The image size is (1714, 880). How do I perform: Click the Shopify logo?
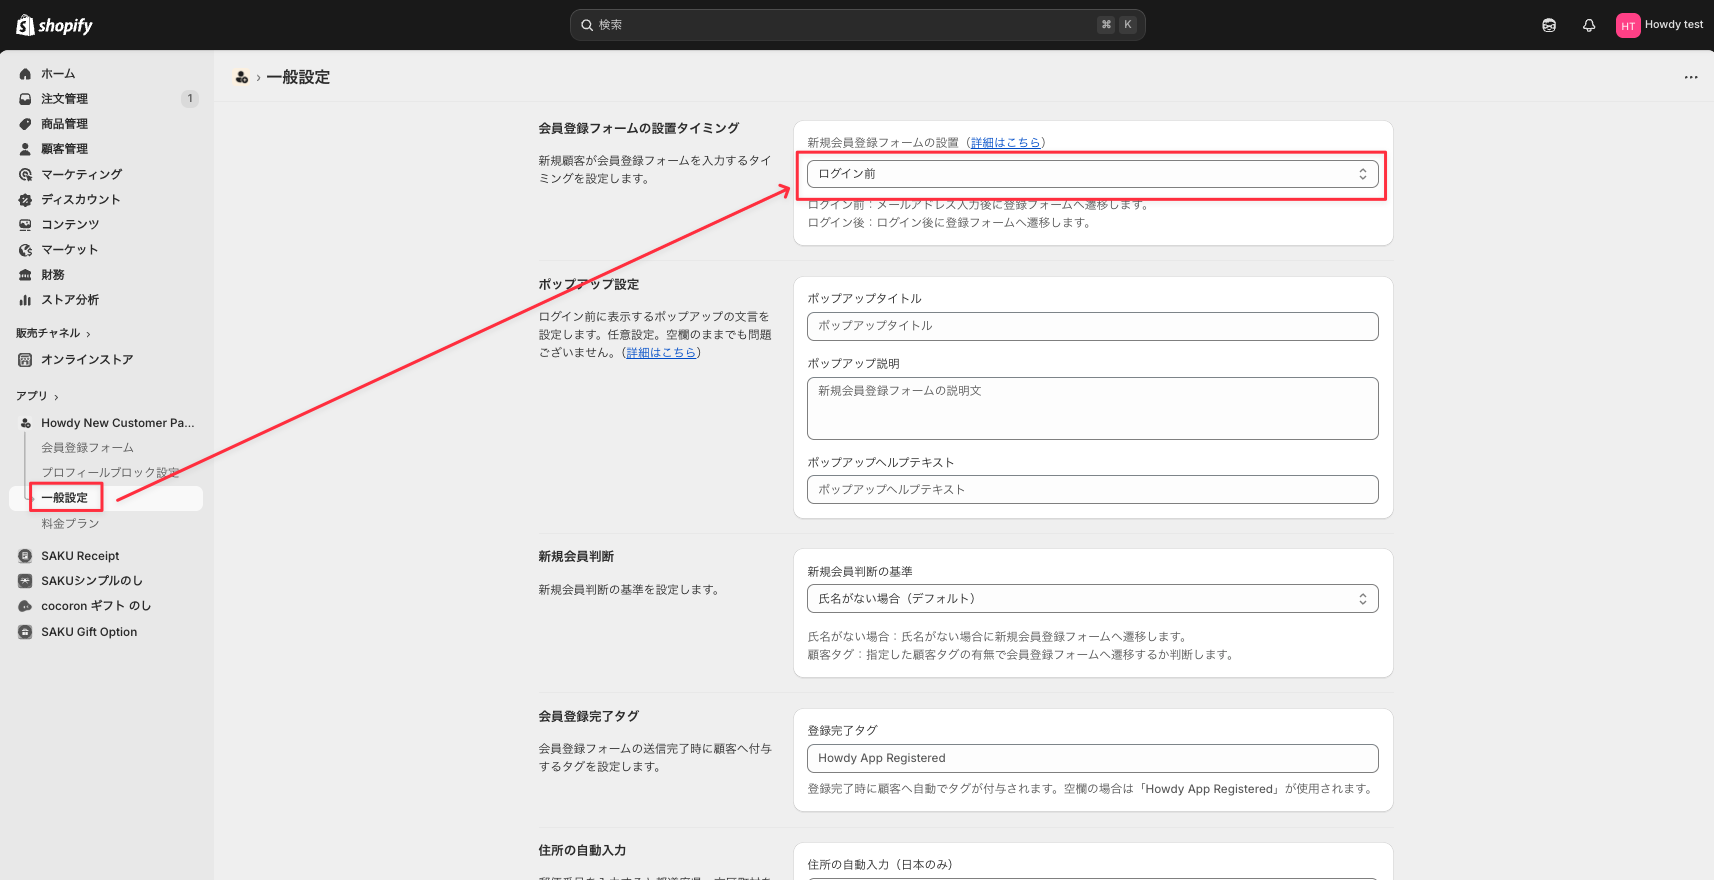pos(55,25)
